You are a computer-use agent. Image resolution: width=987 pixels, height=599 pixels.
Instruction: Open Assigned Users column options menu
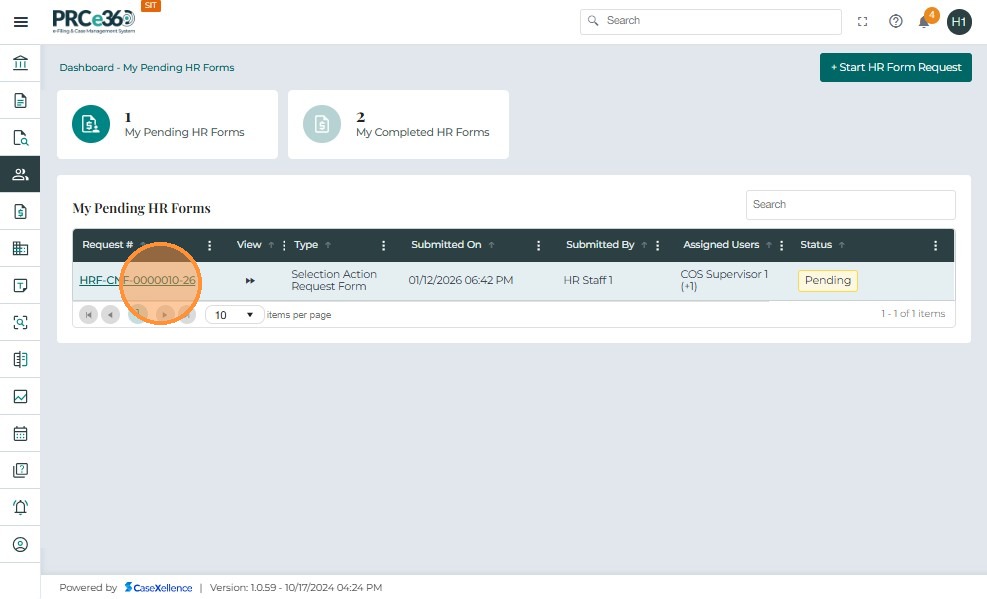coord(781,245)
